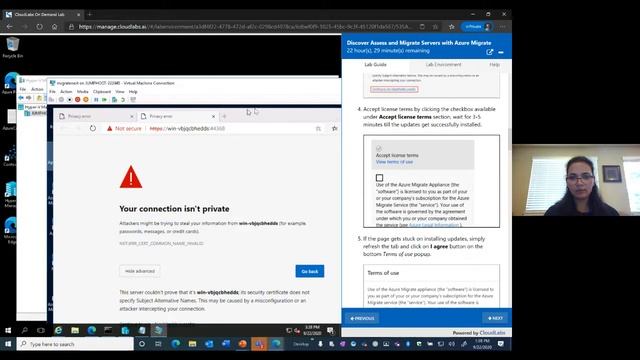The image size is (640, 360).
Task: Open the inner VM Start menu
Action: tap(8, 330)
